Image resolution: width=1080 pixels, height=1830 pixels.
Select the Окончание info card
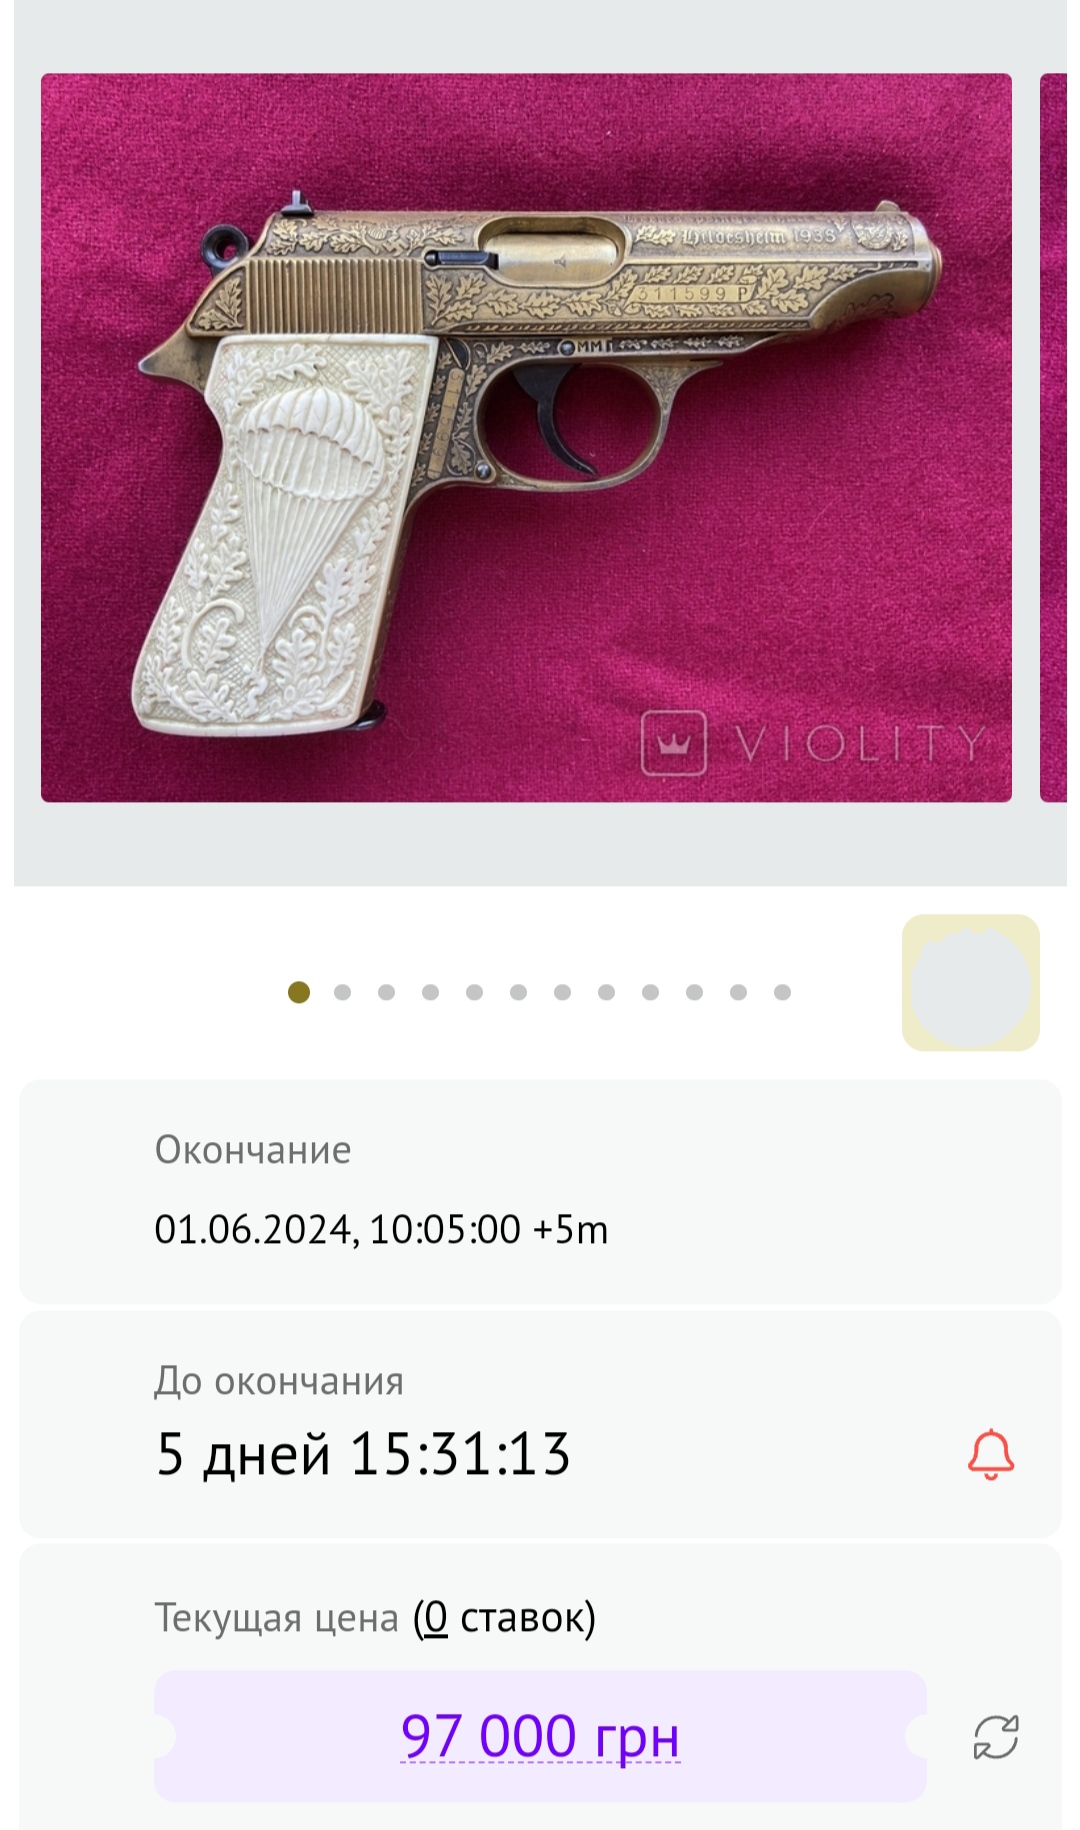[540, 1191]
